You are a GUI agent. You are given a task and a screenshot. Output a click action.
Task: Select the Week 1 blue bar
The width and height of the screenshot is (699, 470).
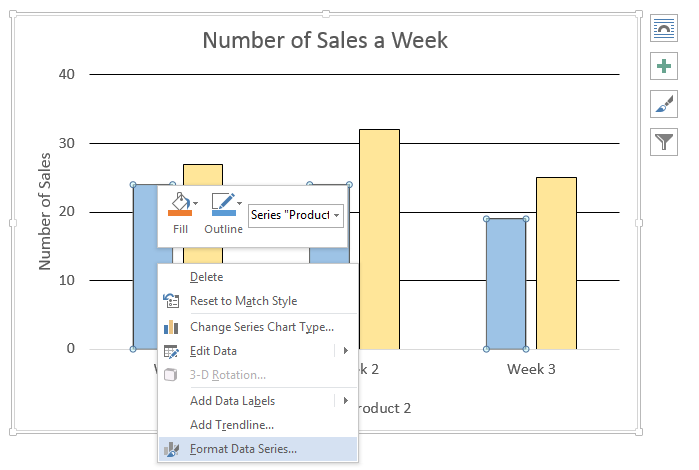click(x=145, y=267)
